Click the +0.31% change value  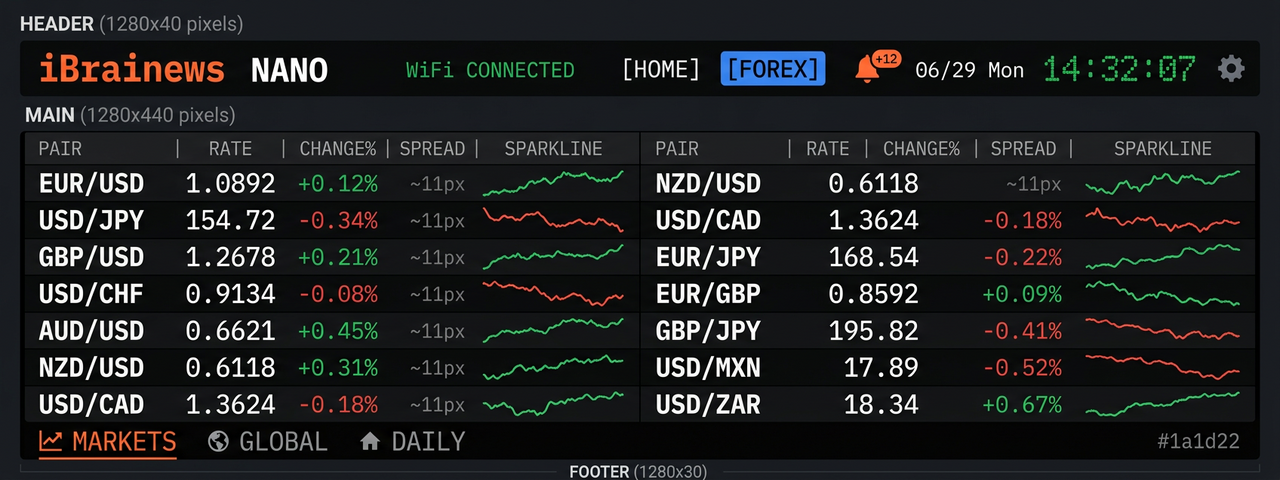tap(338, 368)
